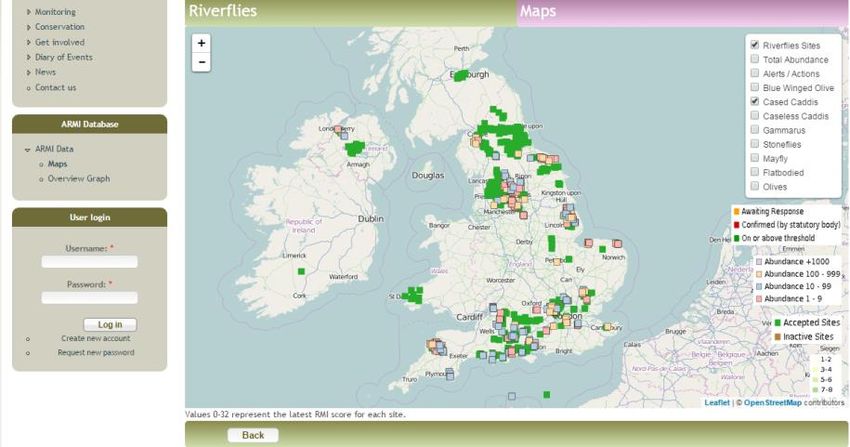Open the Conservation menu item
850x447 pixels.
60,27
